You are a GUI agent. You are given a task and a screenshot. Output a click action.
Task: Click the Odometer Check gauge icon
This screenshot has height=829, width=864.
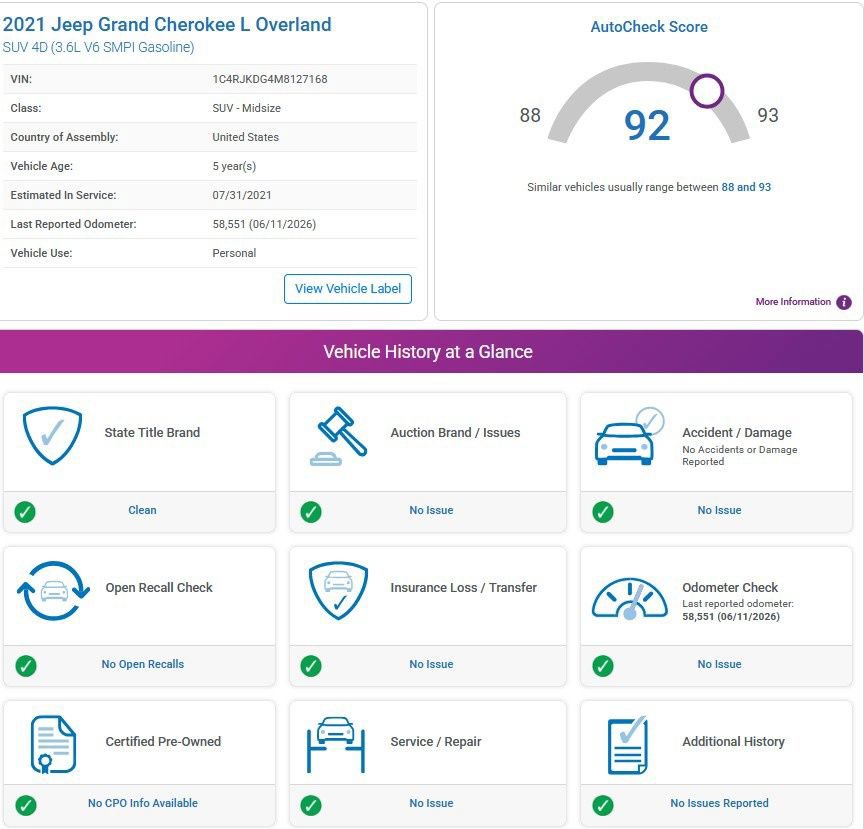629,599
